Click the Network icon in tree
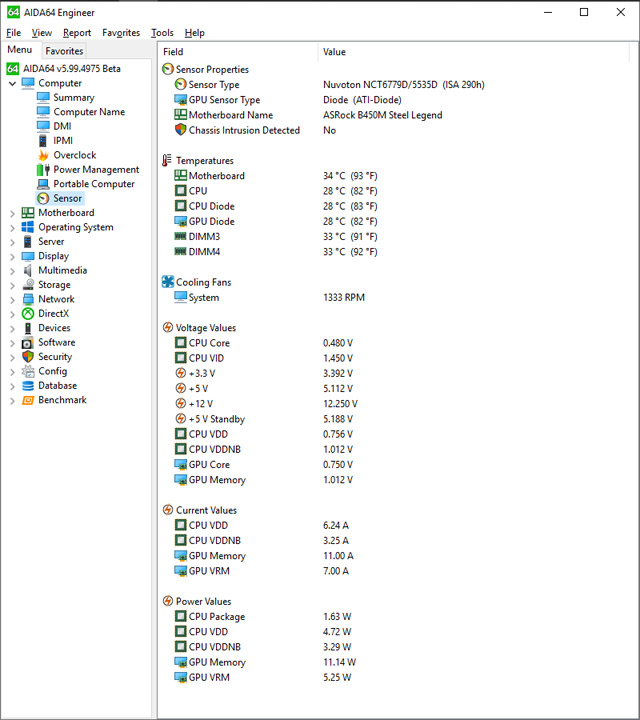The width and height of the screenshot is (640, 720). pos(28,299)
